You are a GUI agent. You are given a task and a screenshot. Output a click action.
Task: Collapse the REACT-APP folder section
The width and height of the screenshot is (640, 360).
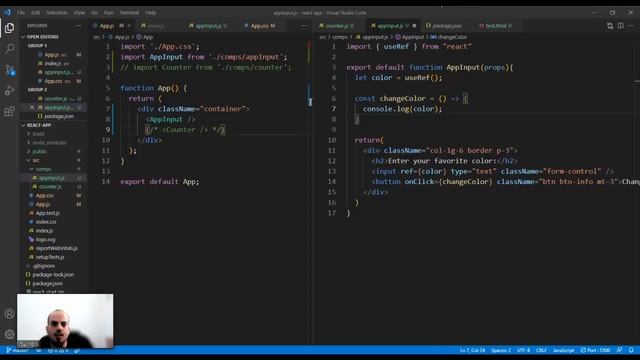point(38,125)
